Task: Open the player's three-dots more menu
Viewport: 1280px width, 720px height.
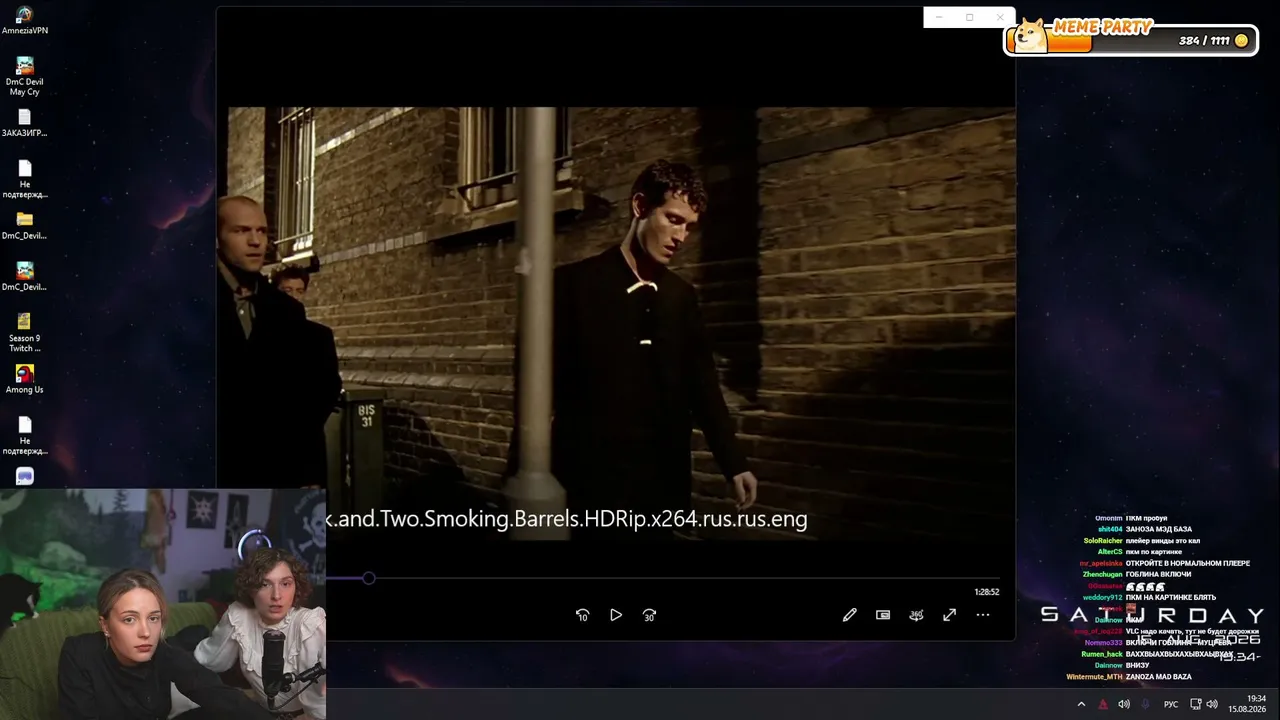Action: 983,615
